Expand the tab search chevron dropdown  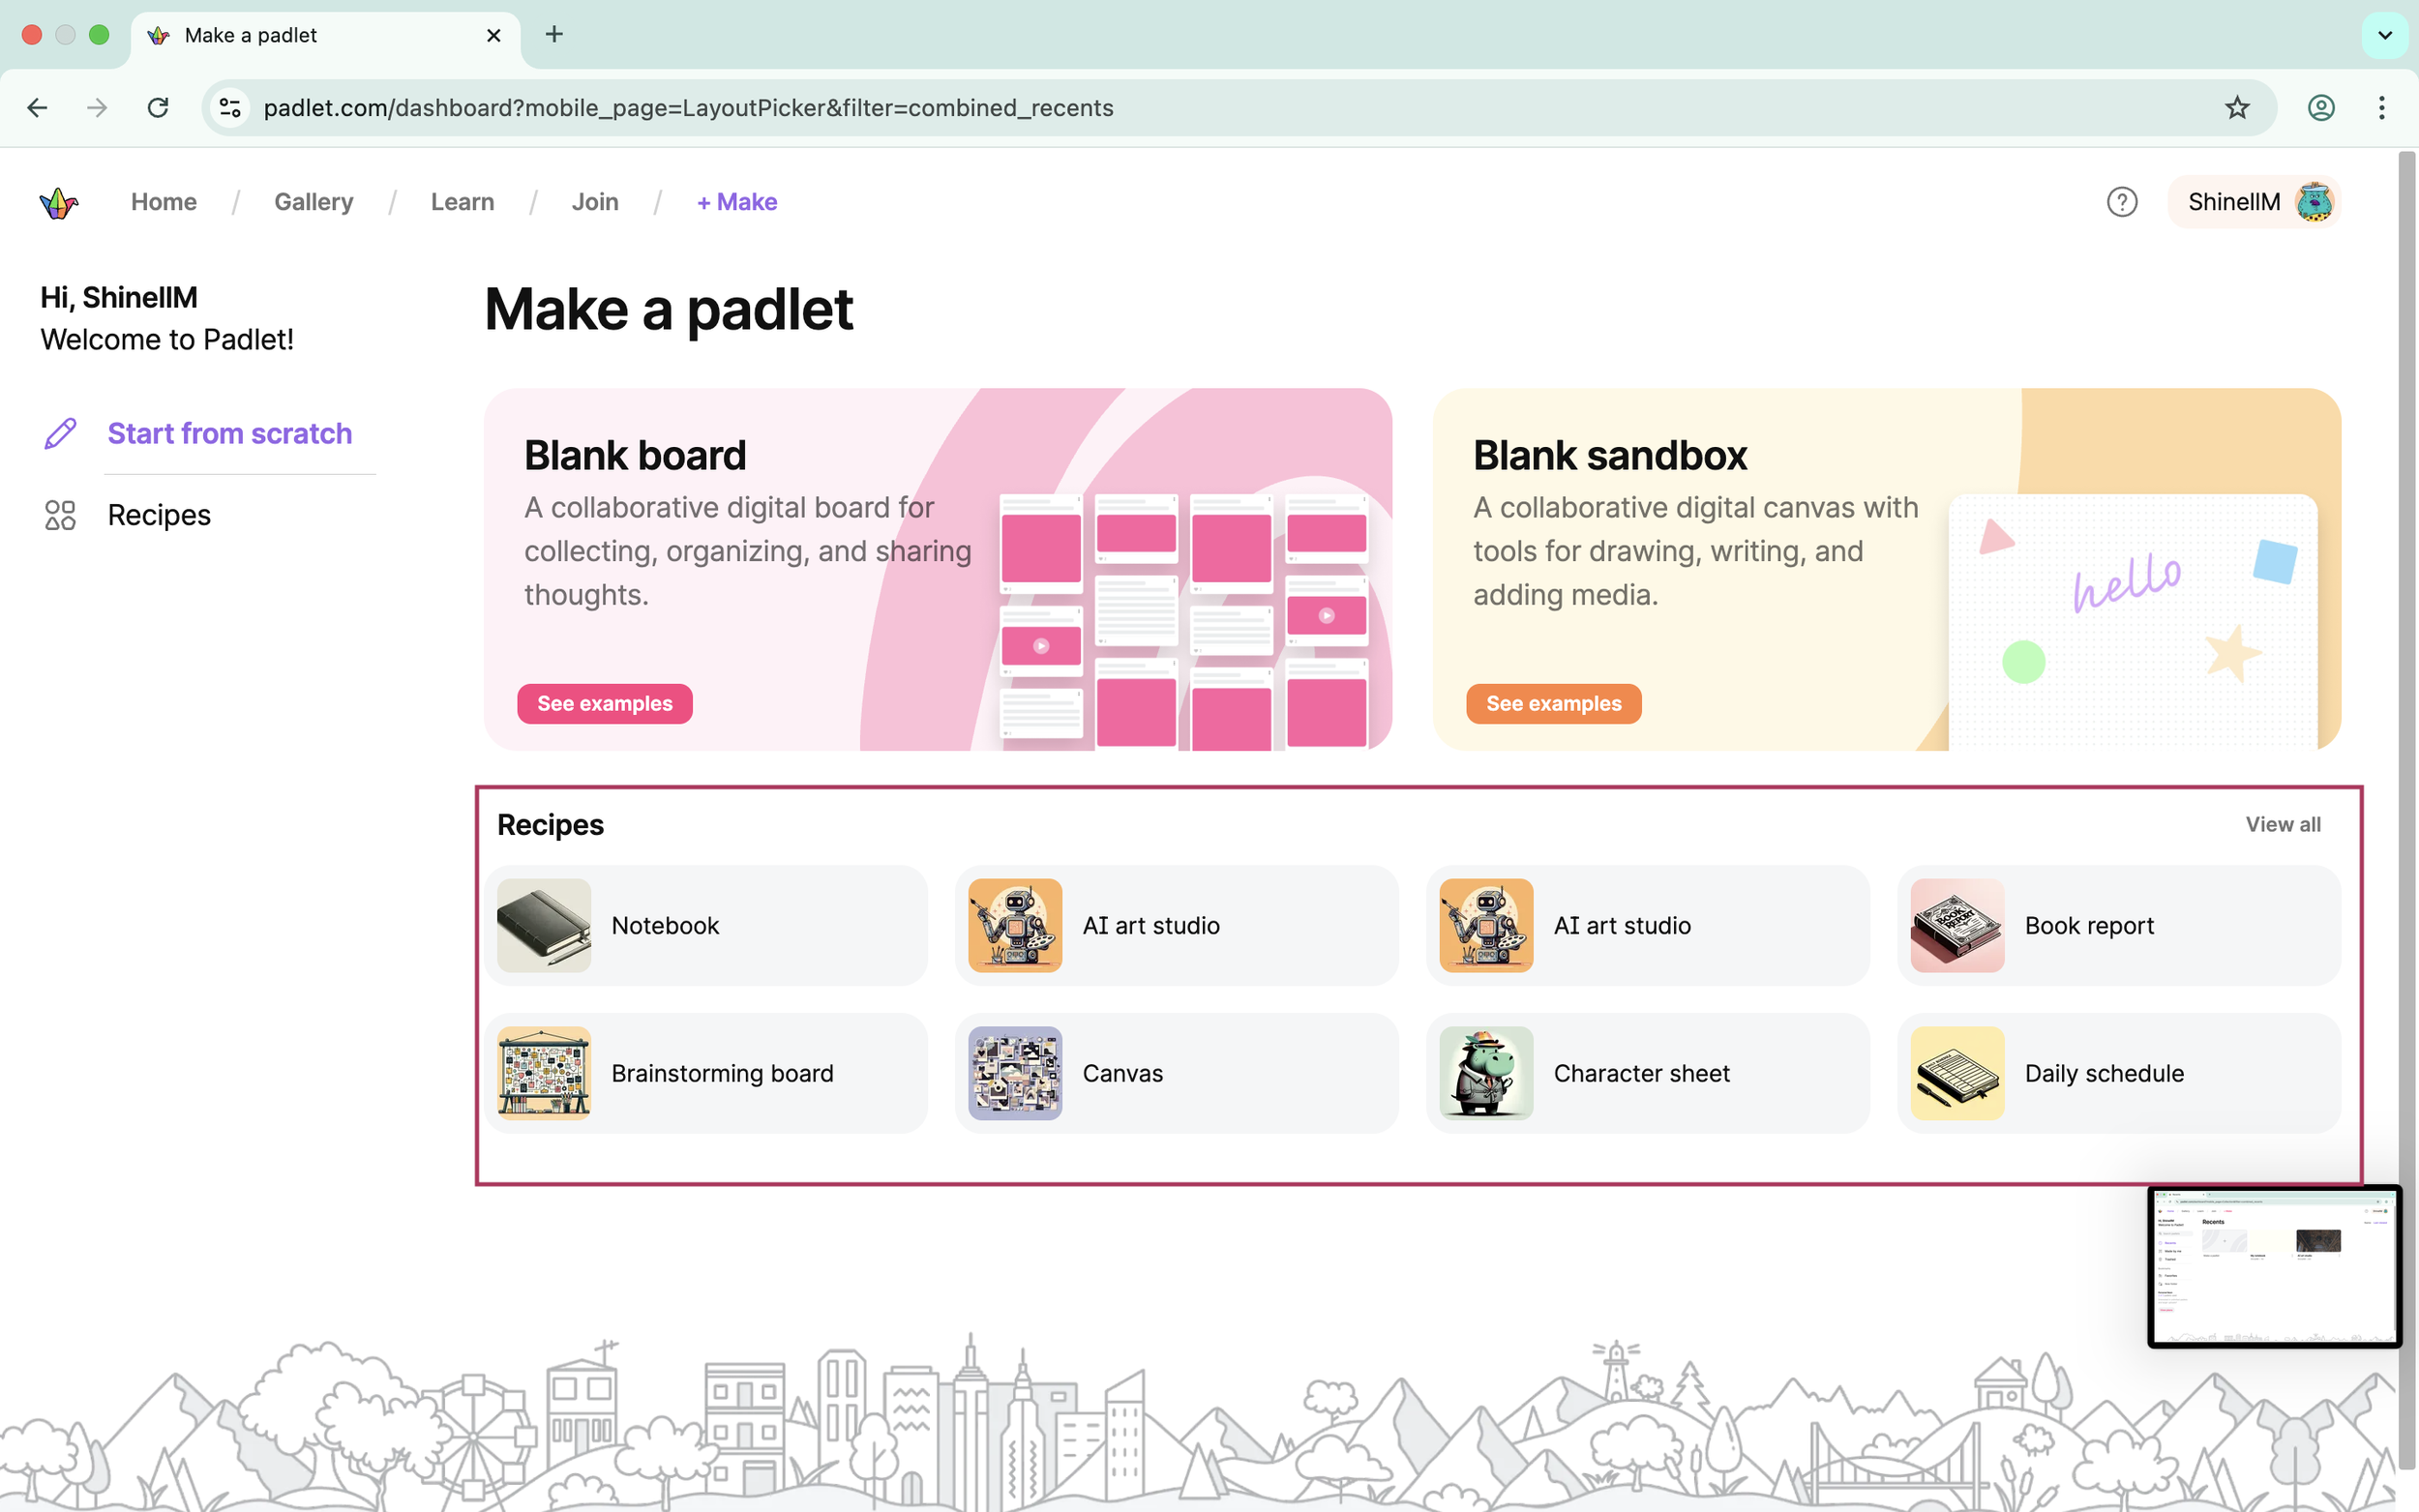(2384, 35)
